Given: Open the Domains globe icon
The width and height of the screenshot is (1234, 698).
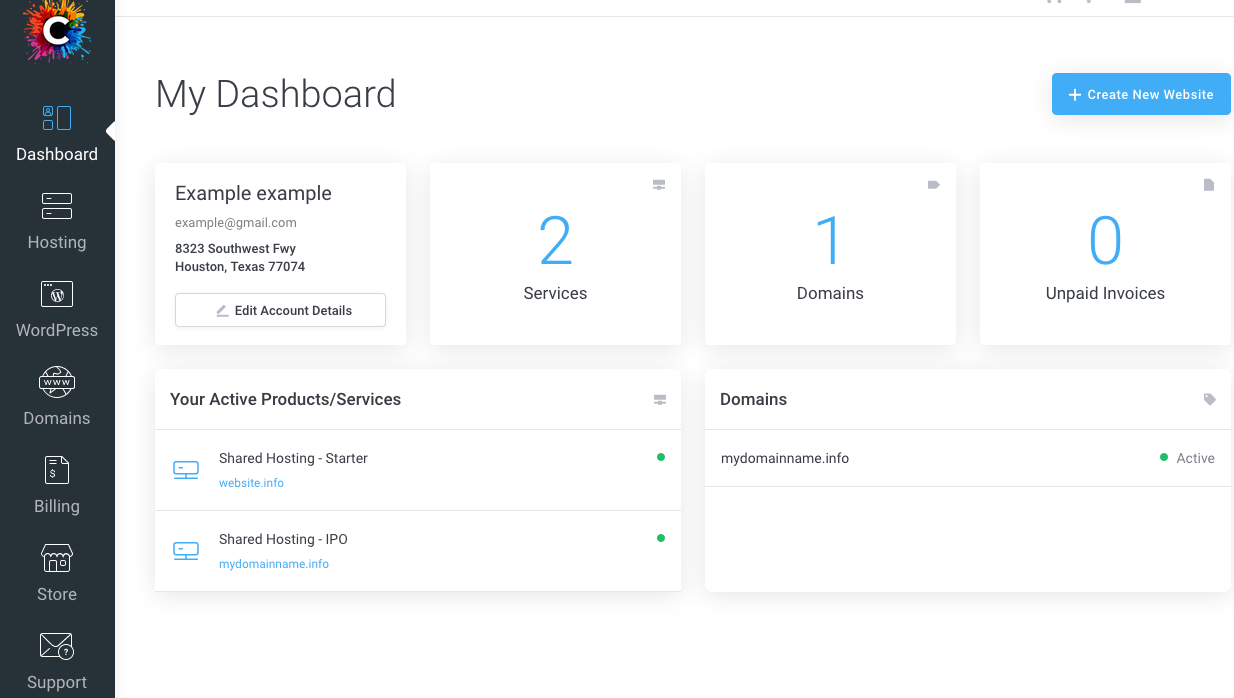Looking at the screenshot, I should coord(57,382).
